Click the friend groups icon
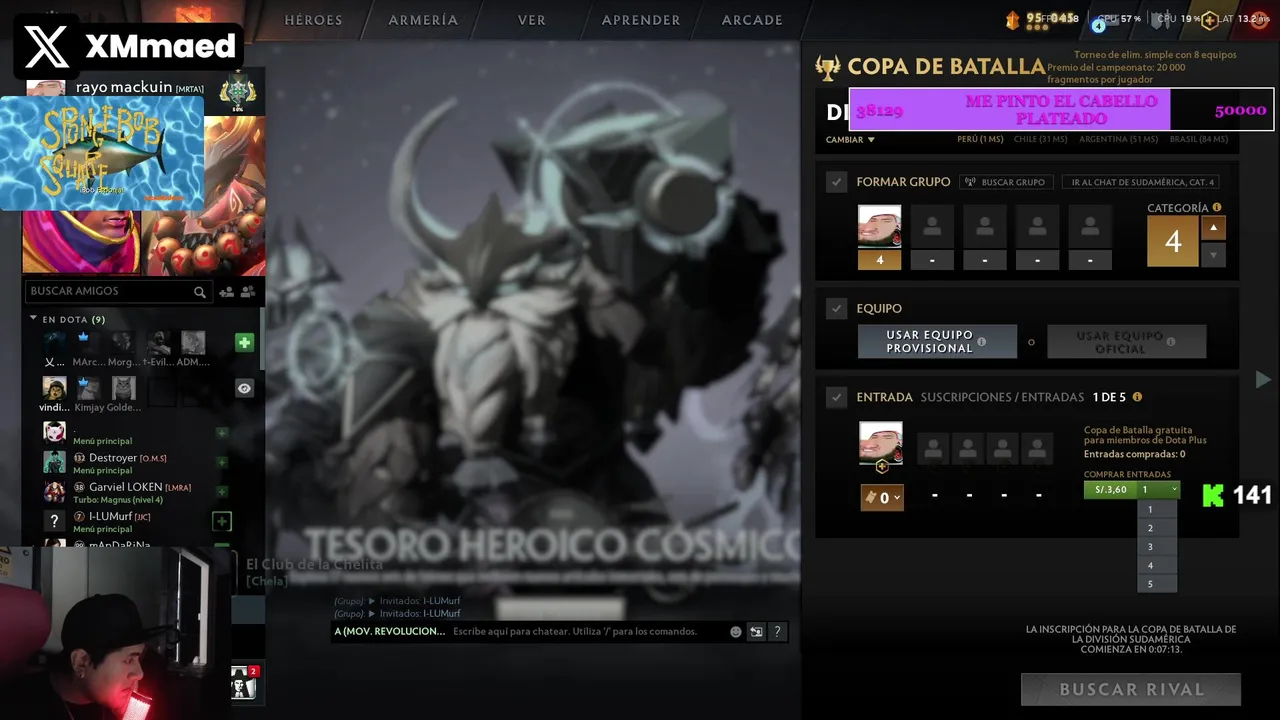Image resolution: width=1280 pixels, height=720 pixels. pyautogui.click(x=248, y=292)
